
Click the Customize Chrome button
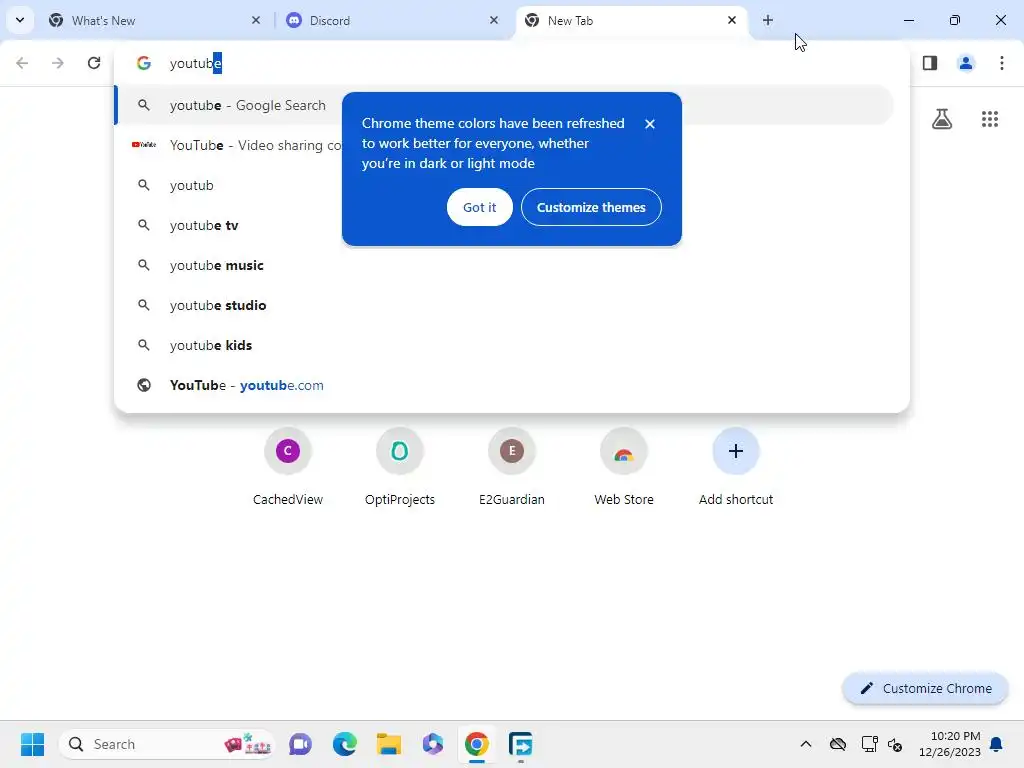pos(925,688)
